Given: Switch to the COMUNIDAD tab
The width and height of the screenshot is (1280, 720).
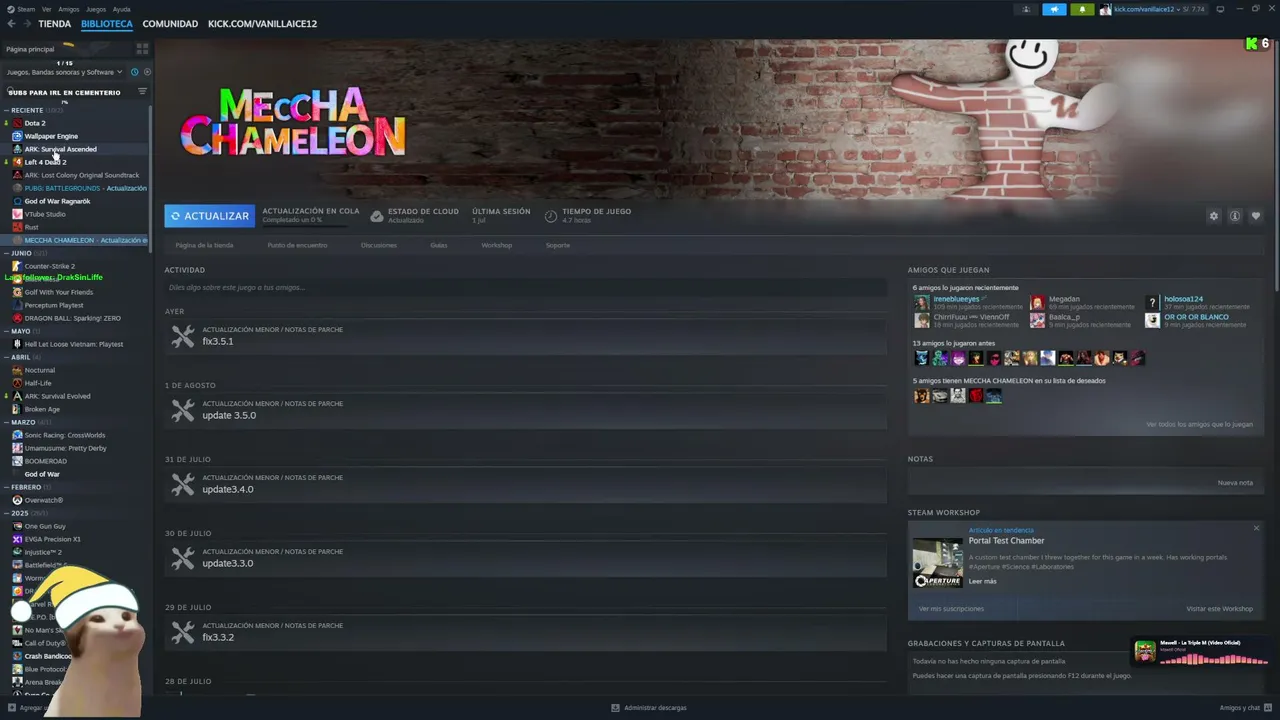Looking at the screenshot, I should point(170,24).
